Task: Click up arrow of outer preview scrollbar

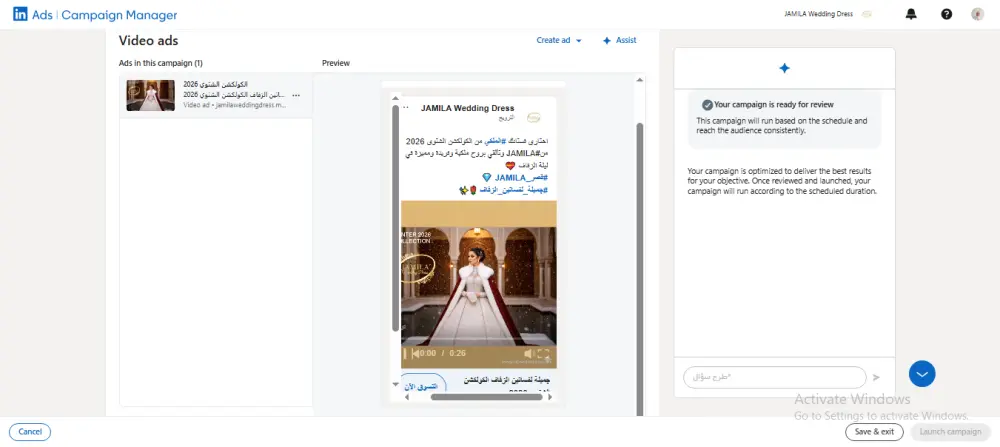Action: [640, 80]
